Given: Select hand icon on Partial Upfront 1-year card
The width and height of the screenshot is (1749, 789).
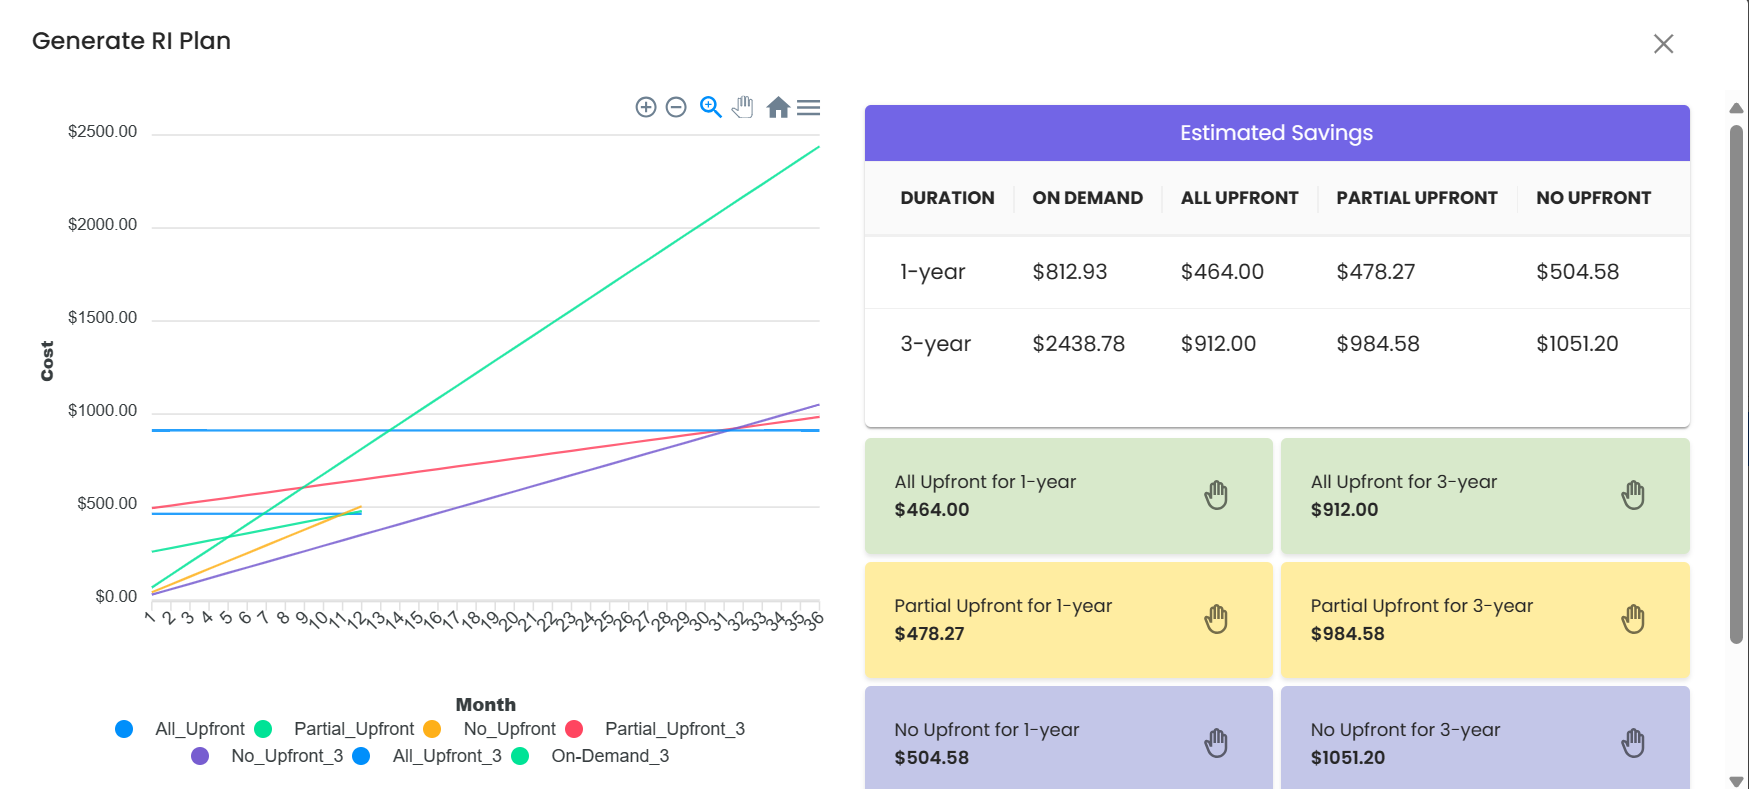Looking at the screenshot, I should click(1216, 619).
